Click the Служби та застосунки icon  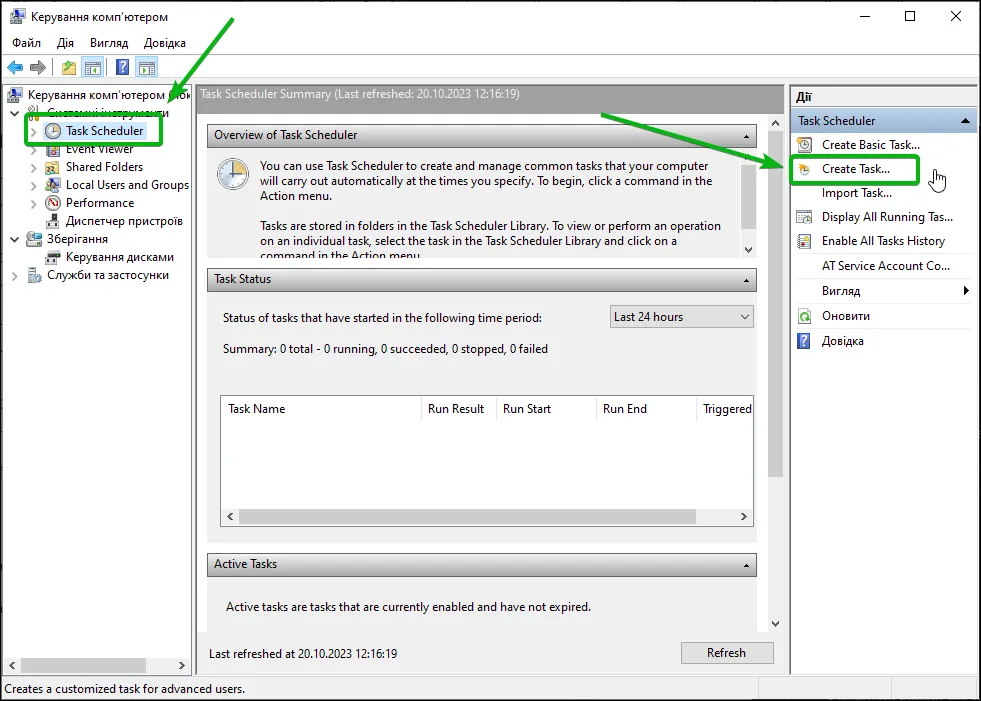point(34,275)
